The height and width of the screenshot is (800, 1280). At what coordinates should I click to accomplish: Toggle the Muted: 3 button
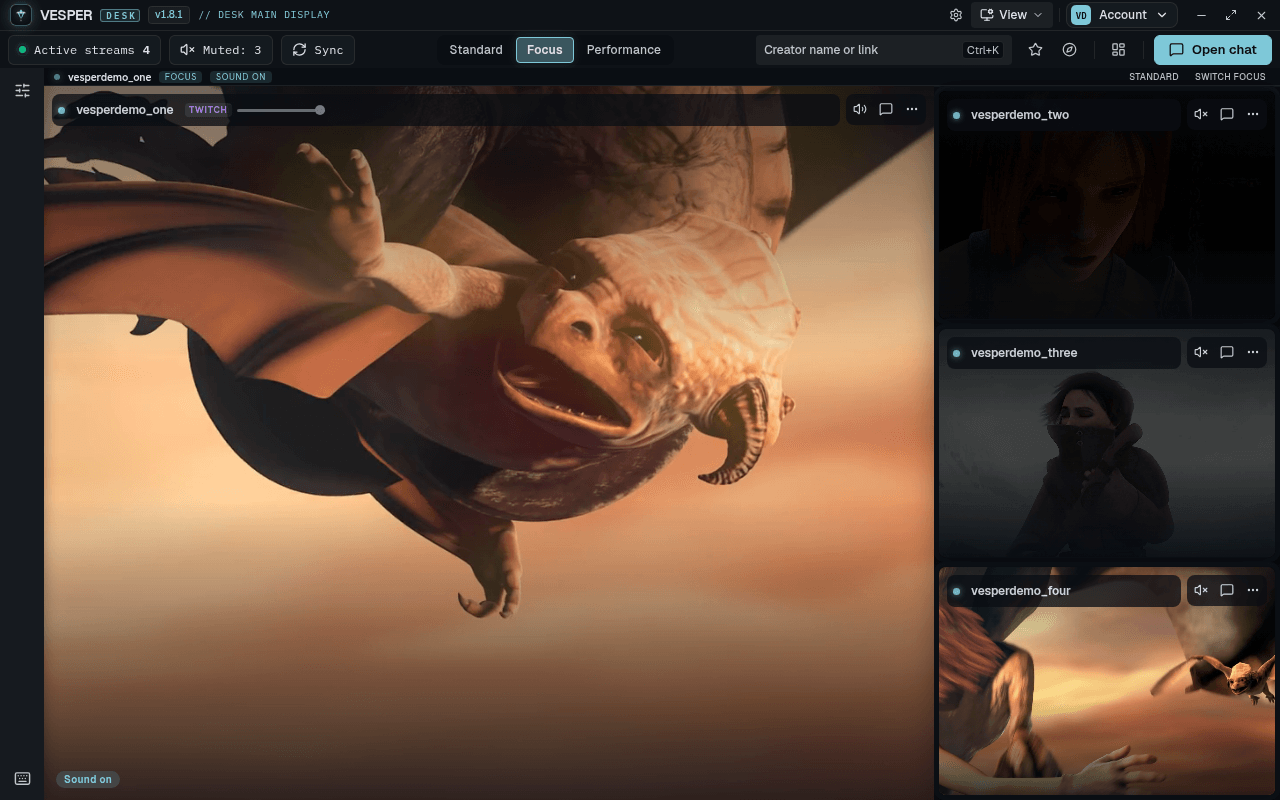pos(221,50)
